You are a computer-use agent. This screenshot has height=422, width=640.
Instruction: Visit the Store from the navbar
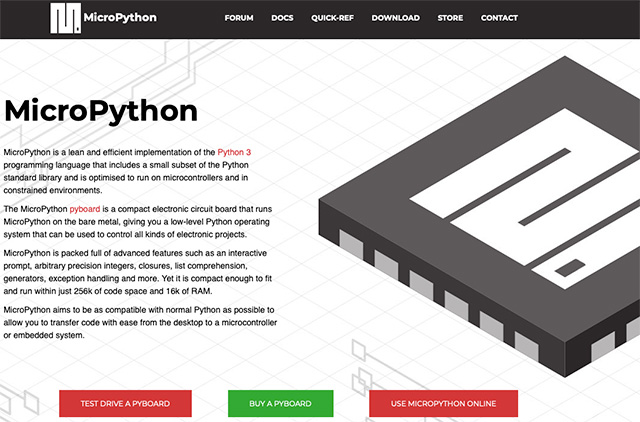[x=450, y=18]
